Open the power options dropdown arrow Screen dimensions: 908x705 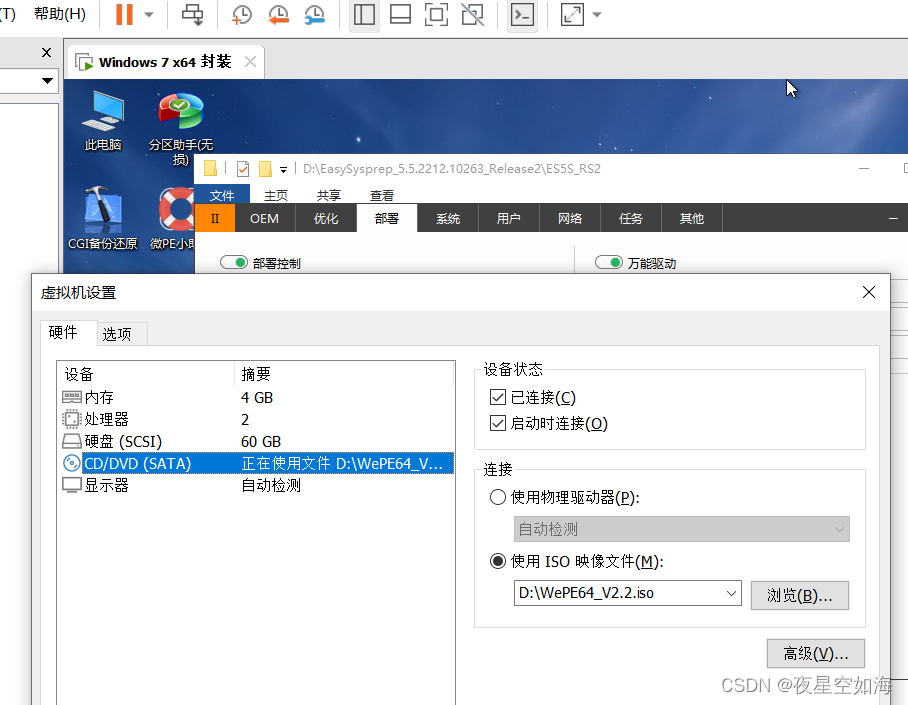pos(149,14)
